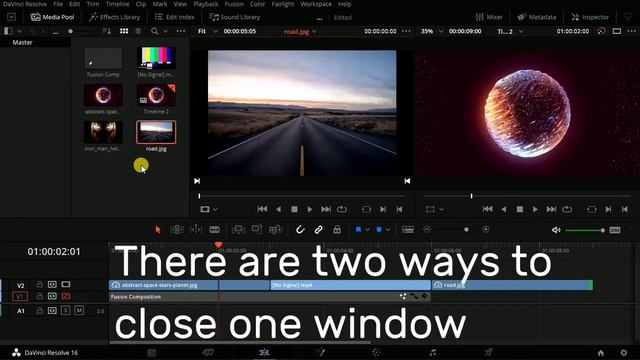Open project settings gear icon
The image size is (640, 360).
(x=624, y=352)
